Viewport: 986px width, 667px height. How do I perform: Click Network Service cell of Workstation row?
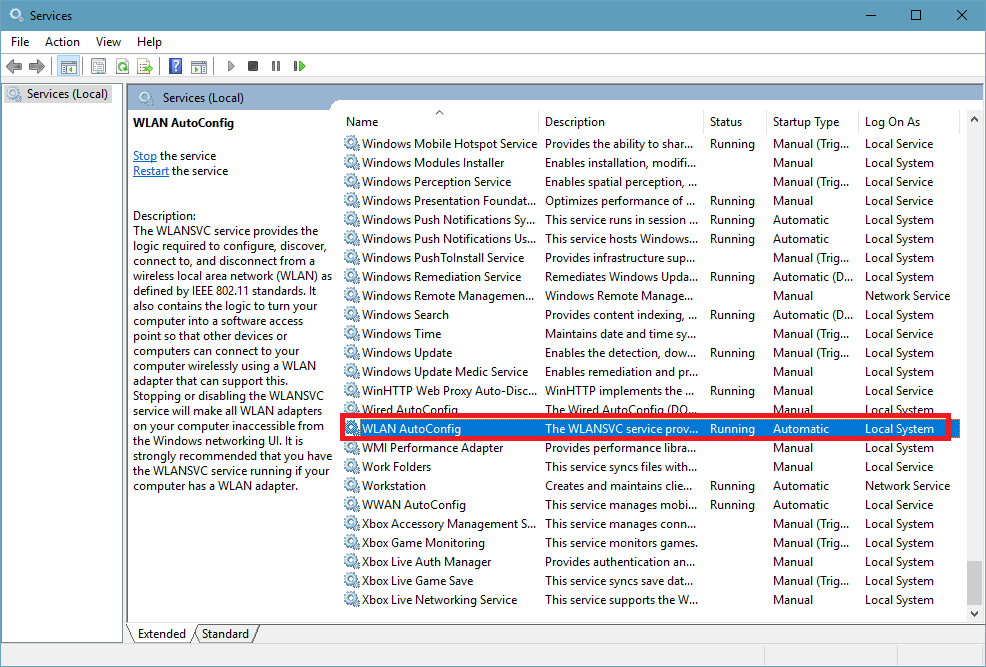(907, 485)
